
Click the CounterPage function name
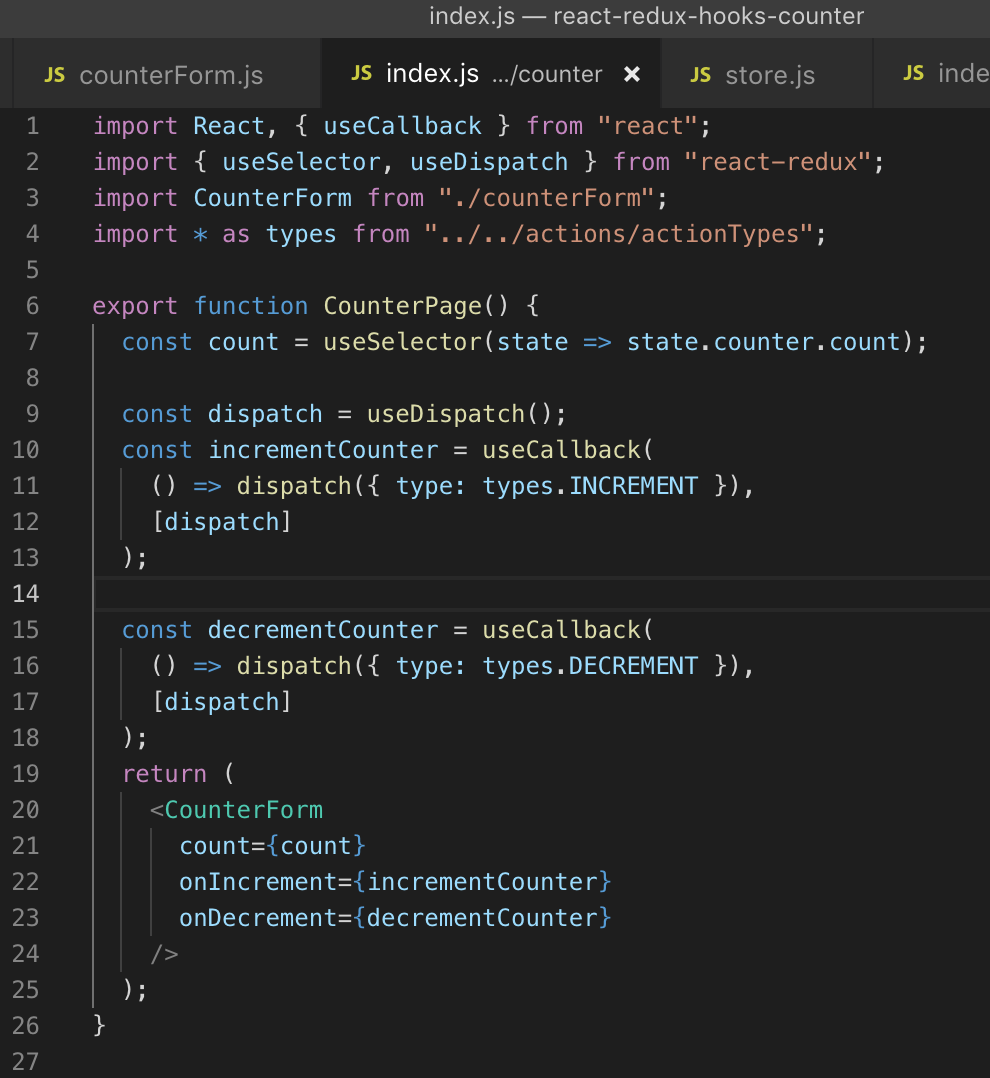click(402, 306)
